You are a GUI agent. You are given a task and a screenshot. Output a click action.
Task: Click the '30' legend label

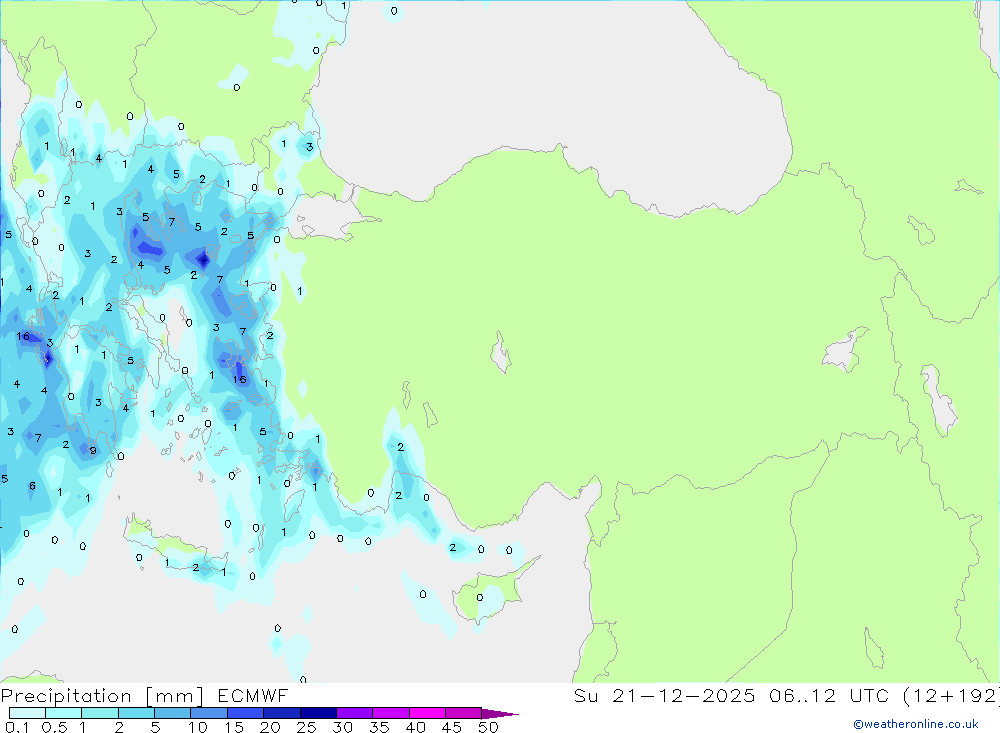(x=343, y=727)
